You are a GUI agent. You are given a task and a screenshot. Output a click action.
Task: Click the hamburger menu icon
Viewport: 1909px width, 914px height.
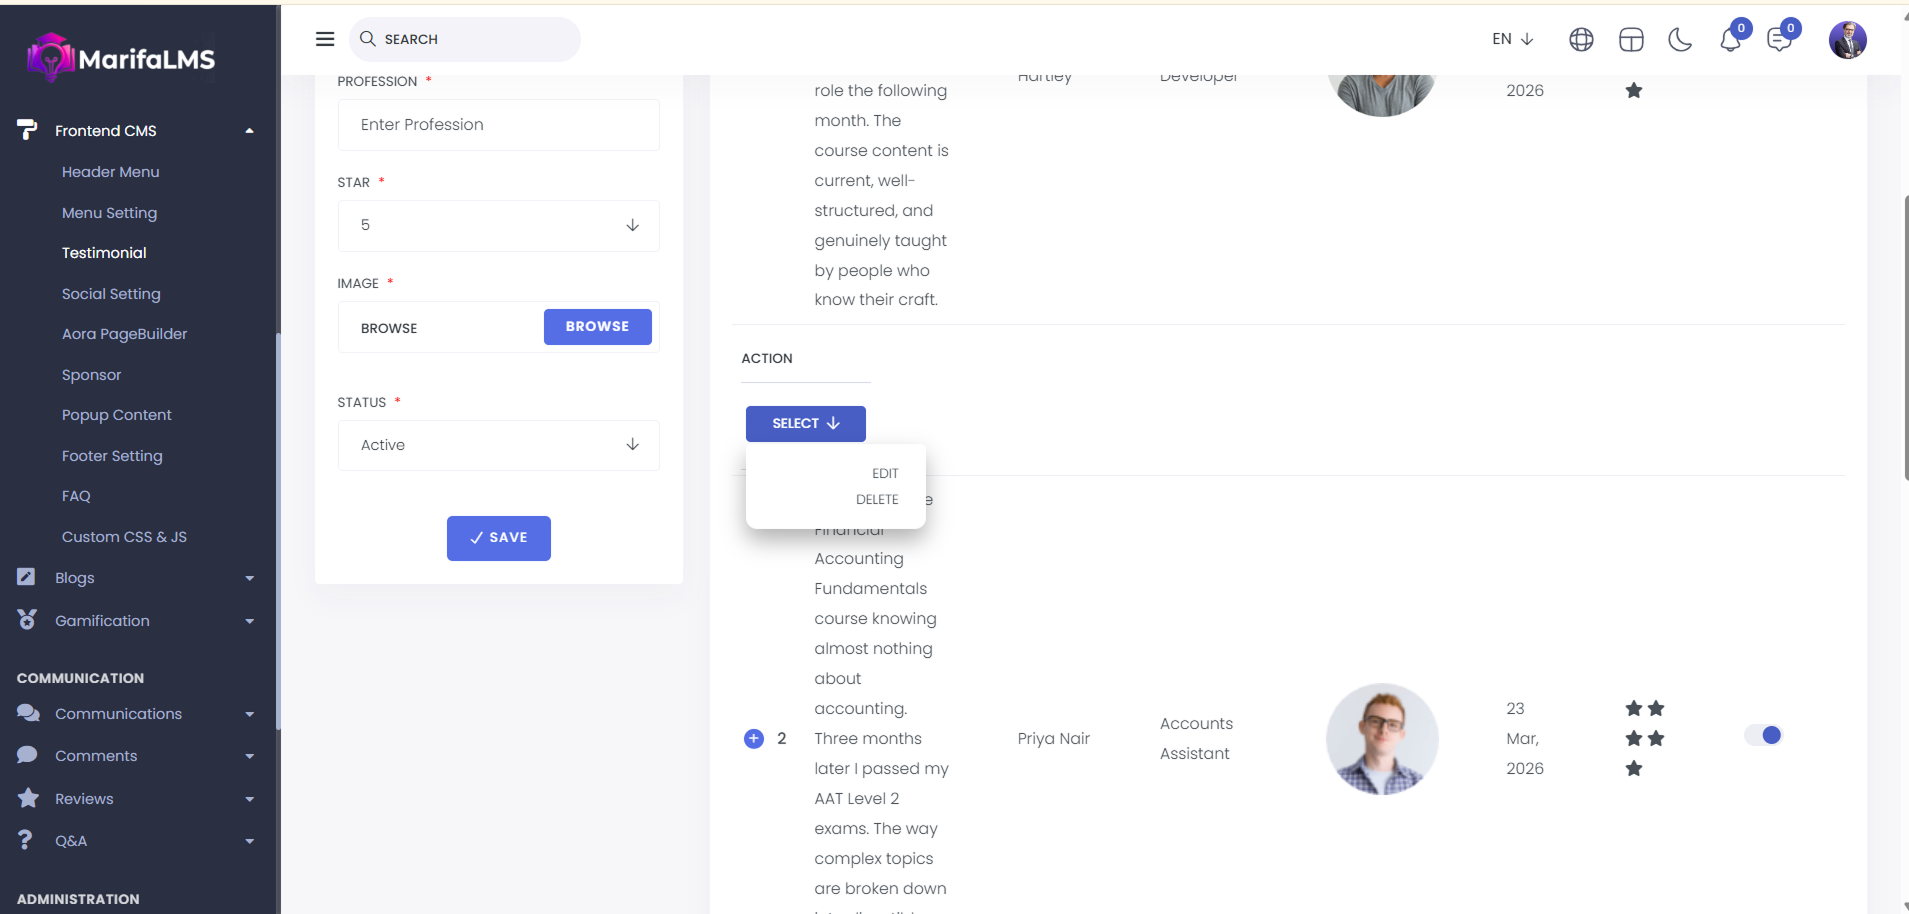pos(325,39)
